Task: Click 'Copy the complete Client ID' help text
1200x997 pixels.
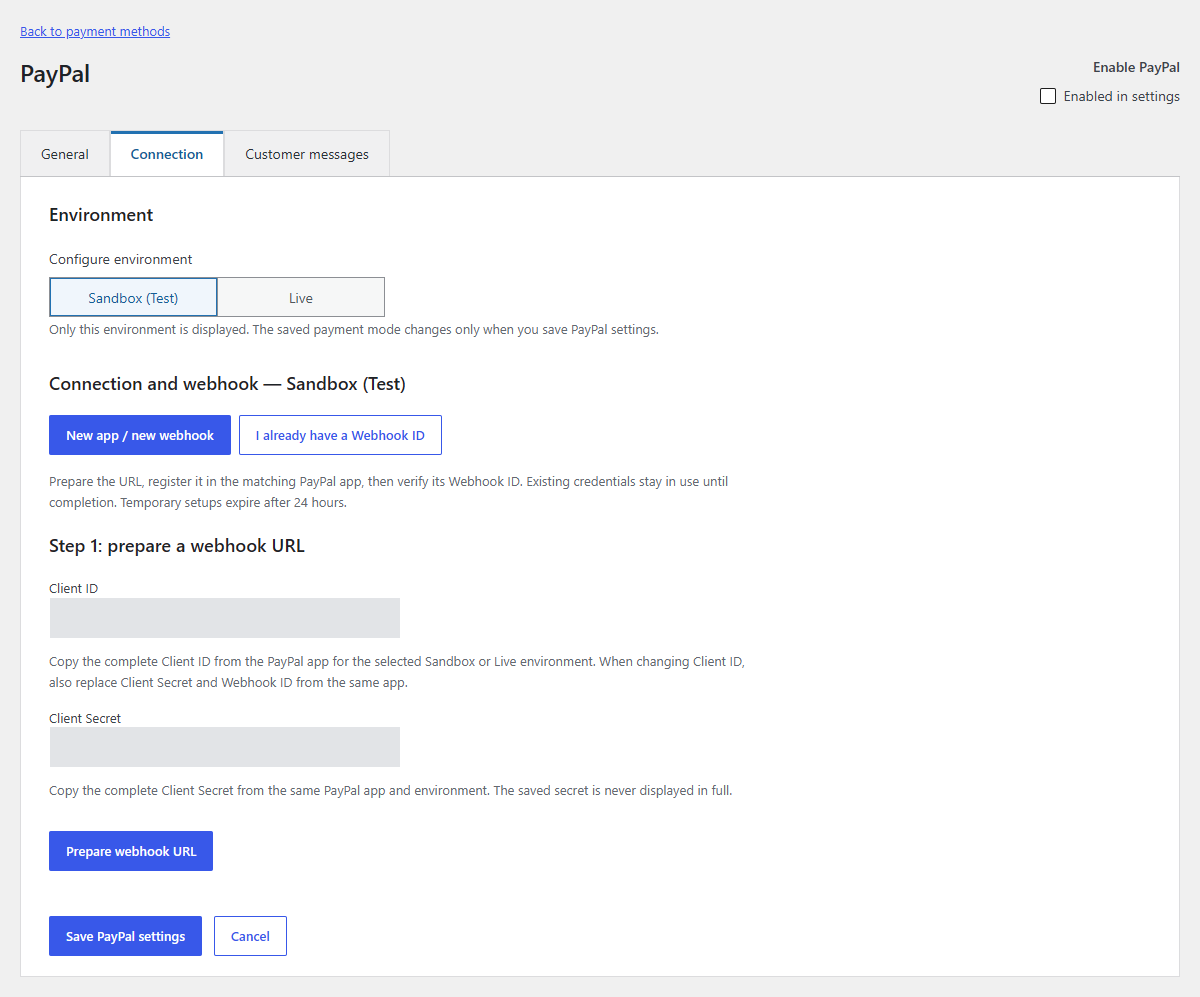Action: pos(397,672)
